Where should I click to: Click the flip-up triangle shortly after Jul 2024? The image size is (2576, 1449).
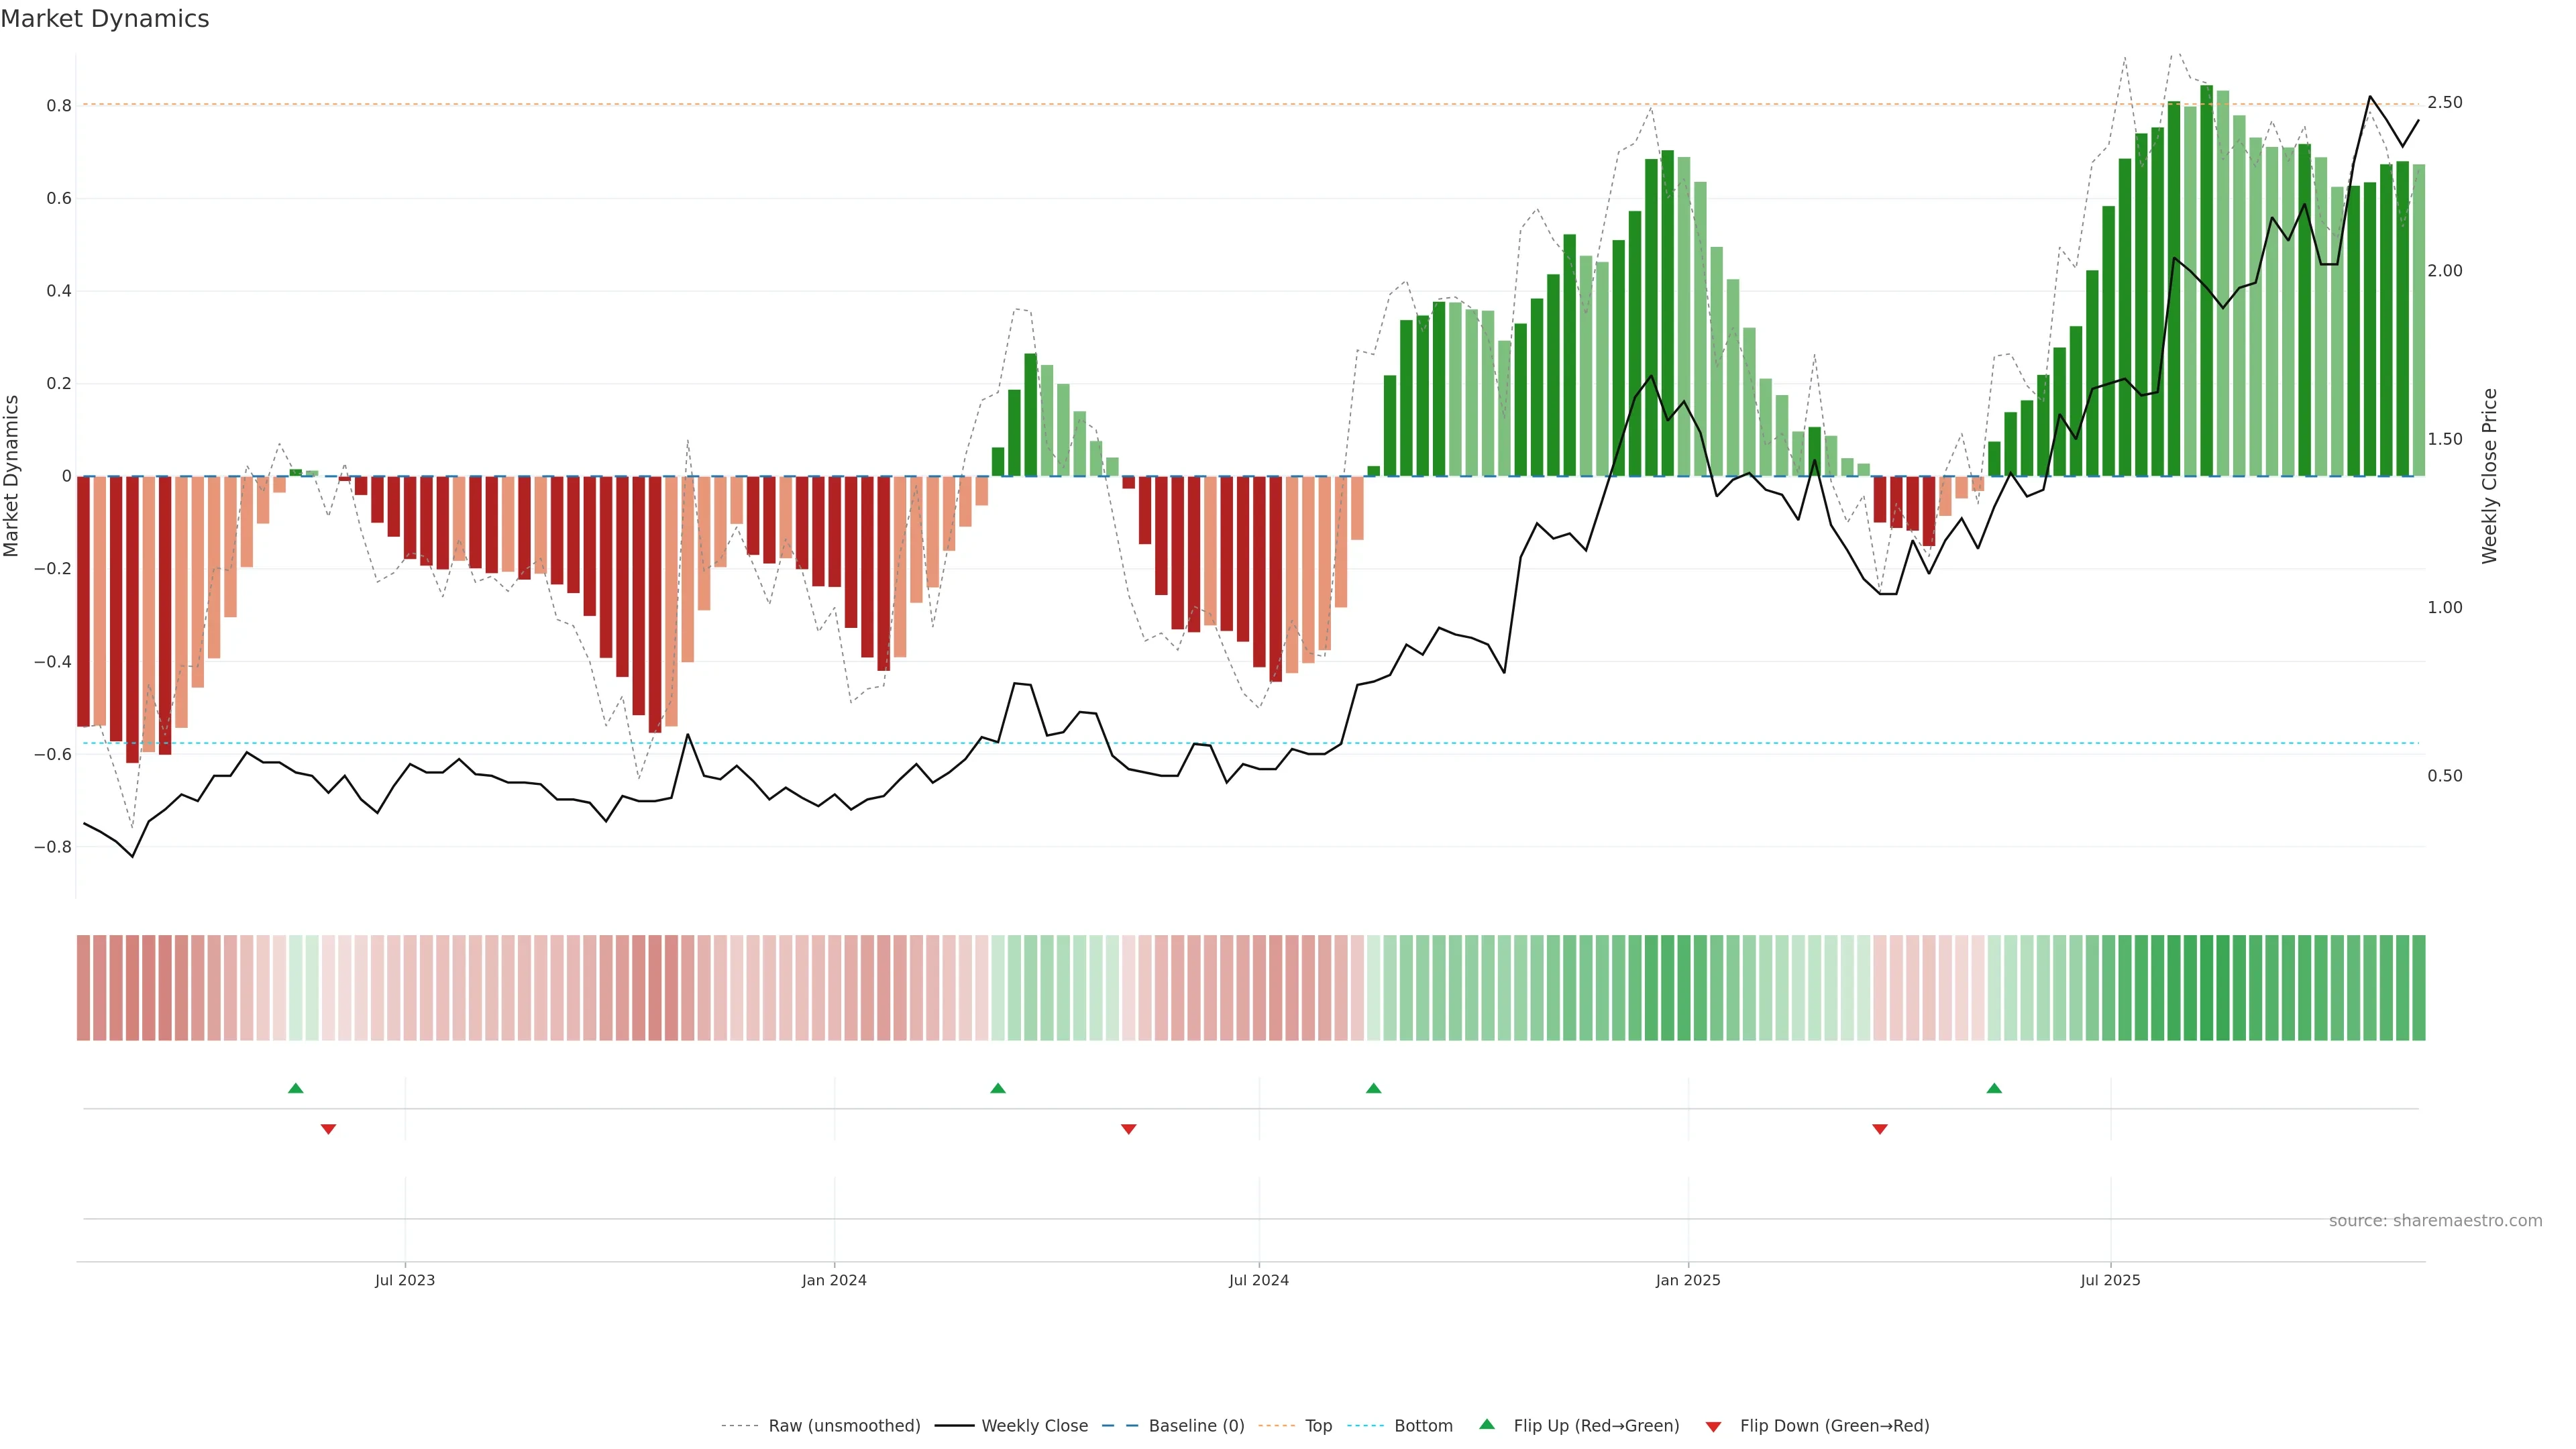click(1373, 1088)
